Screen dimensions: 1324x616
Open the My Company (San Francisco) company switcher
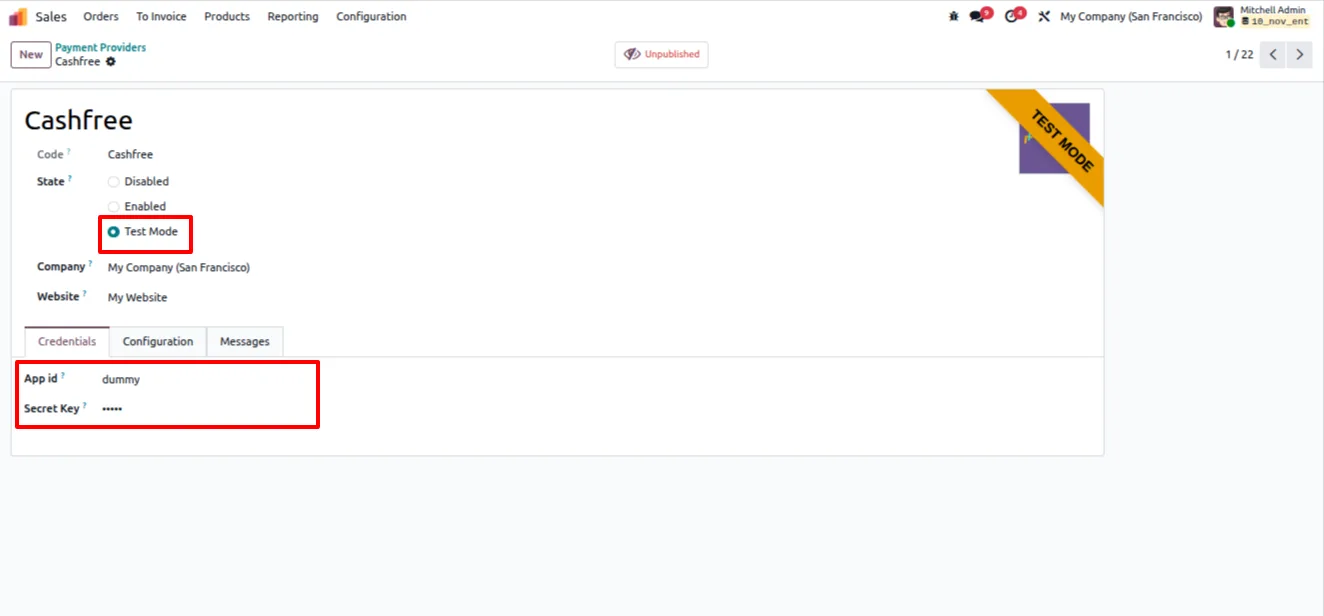point(1131,16)
